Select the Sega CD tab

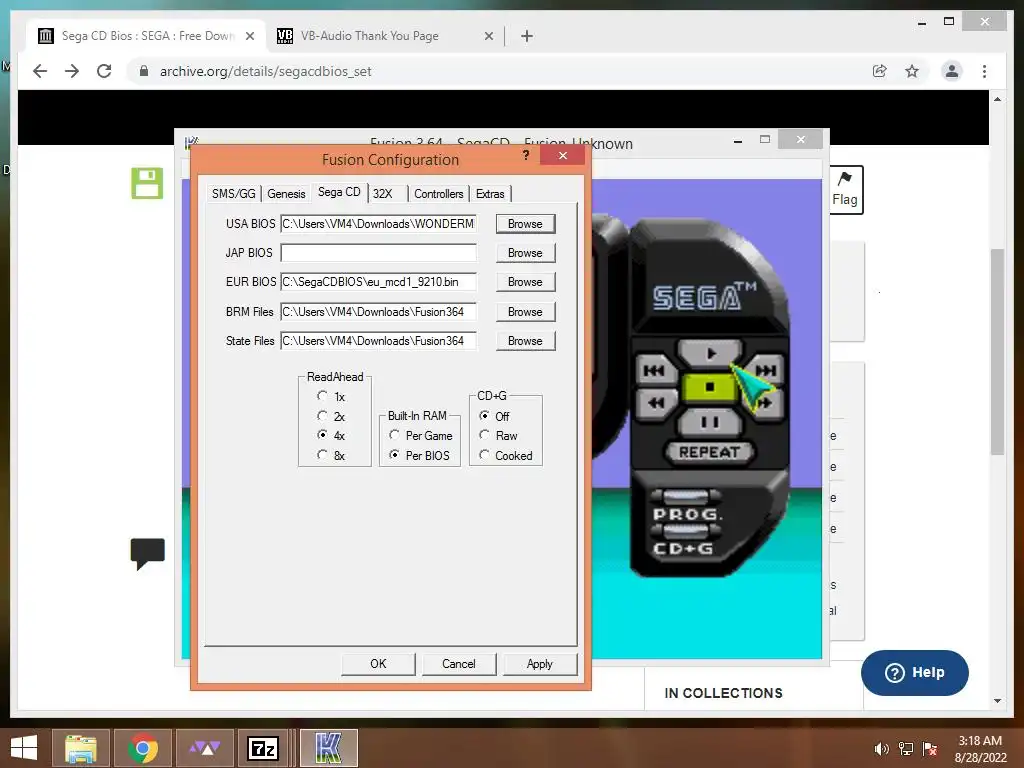pos(339,192)
